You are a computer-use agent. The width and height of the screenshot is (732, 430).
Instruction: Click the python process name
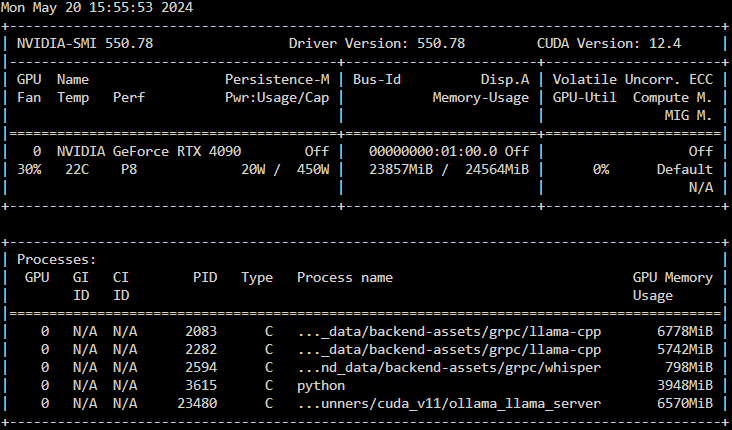click(321, 386)
